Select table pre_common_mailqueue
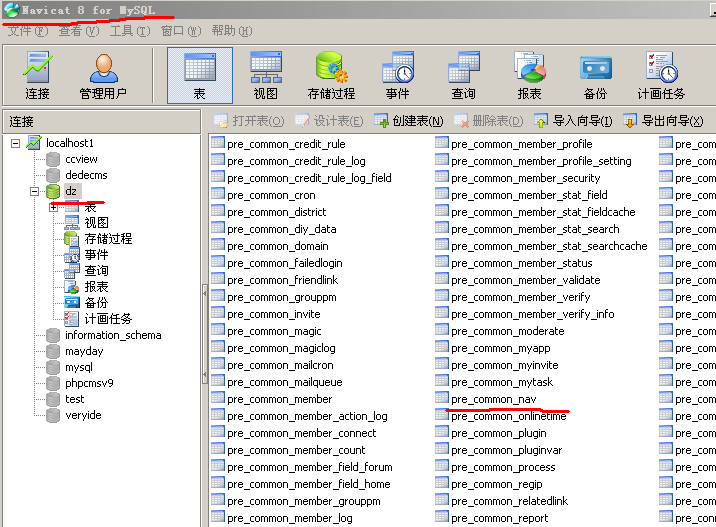 (285, 382)
